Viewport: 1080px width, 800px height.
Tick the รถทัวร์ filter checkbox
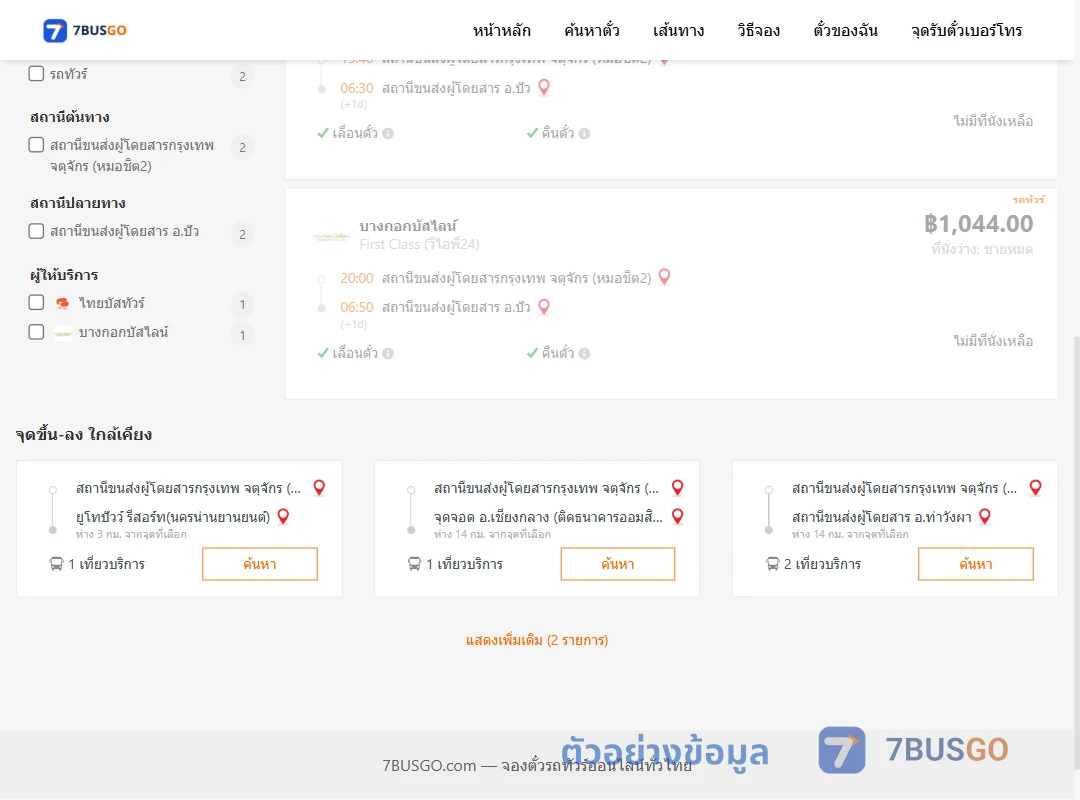(x=37, y=74)
